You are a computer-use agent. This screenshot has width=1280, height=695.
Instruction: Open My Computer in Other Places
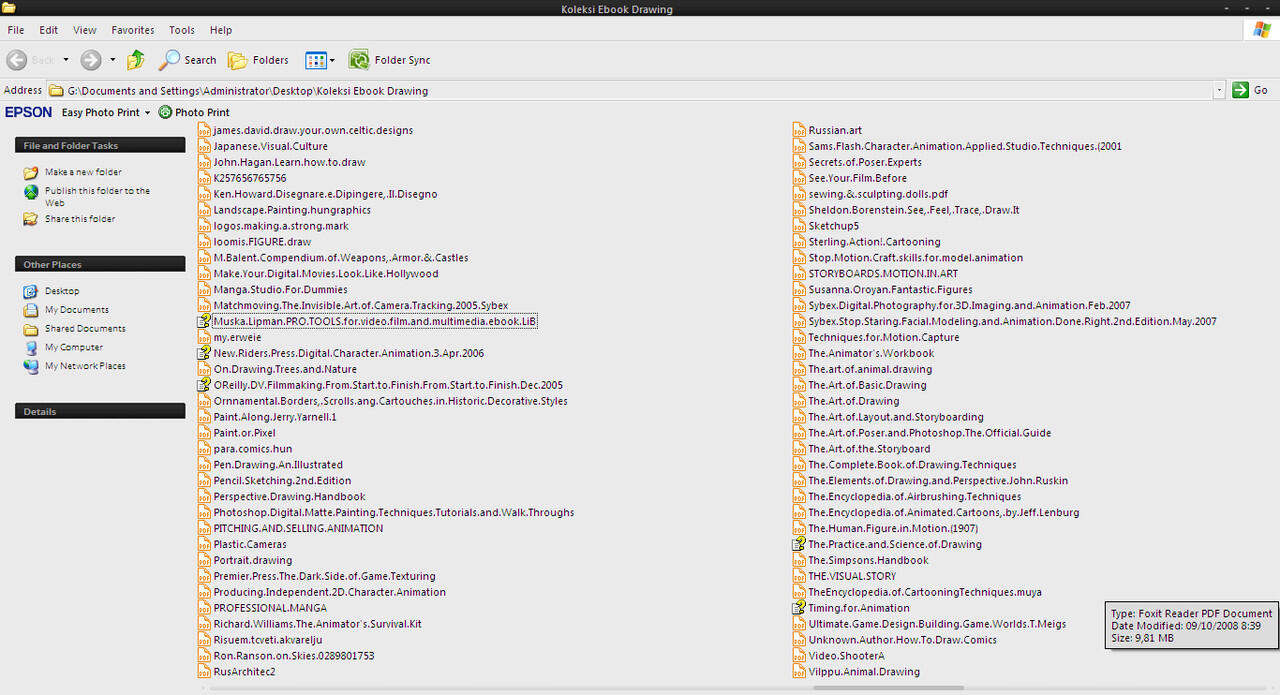74,347
